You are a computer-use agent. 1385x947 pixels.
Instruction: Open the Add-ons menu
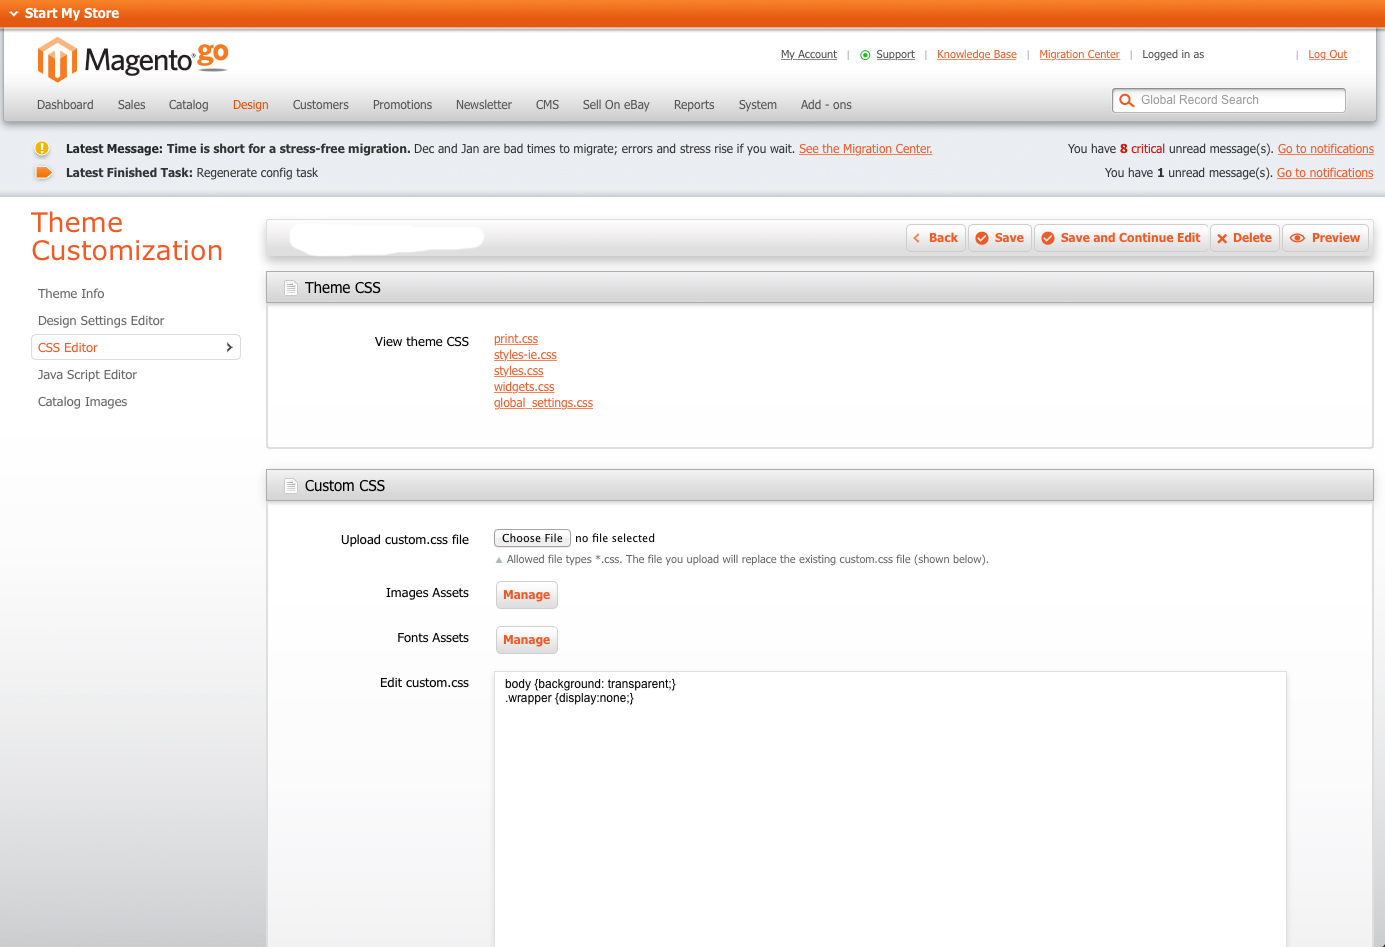(x=826, y=105)
